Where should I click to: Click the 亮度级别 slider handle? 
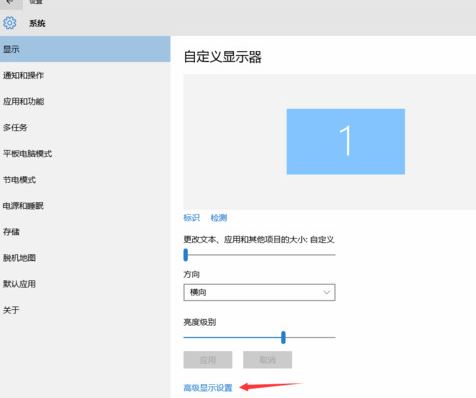(x=283, y=337)
